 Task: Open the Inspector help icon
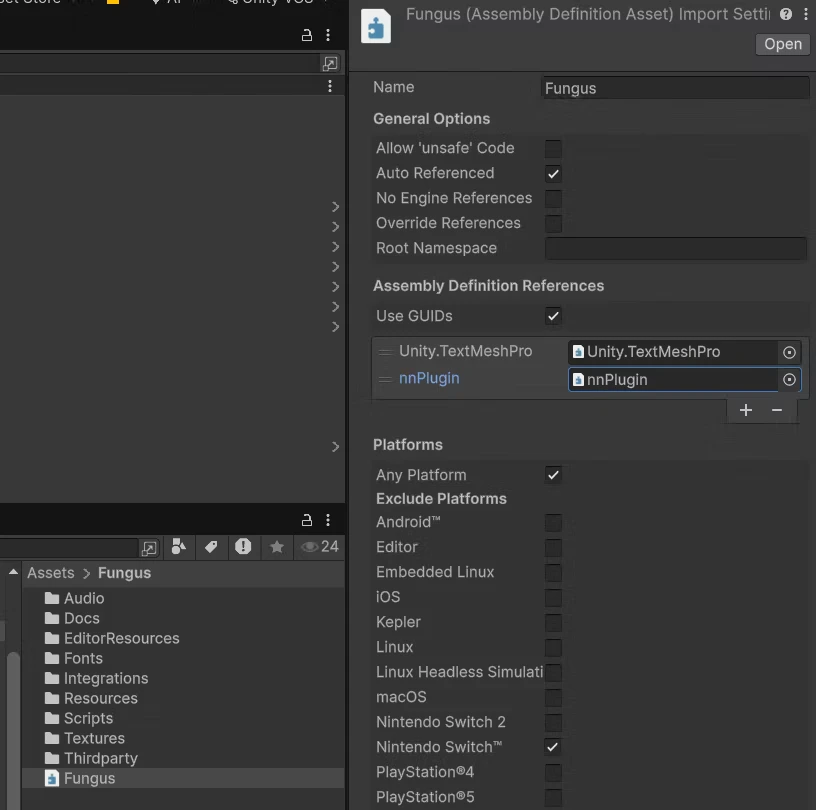point(786,14)
